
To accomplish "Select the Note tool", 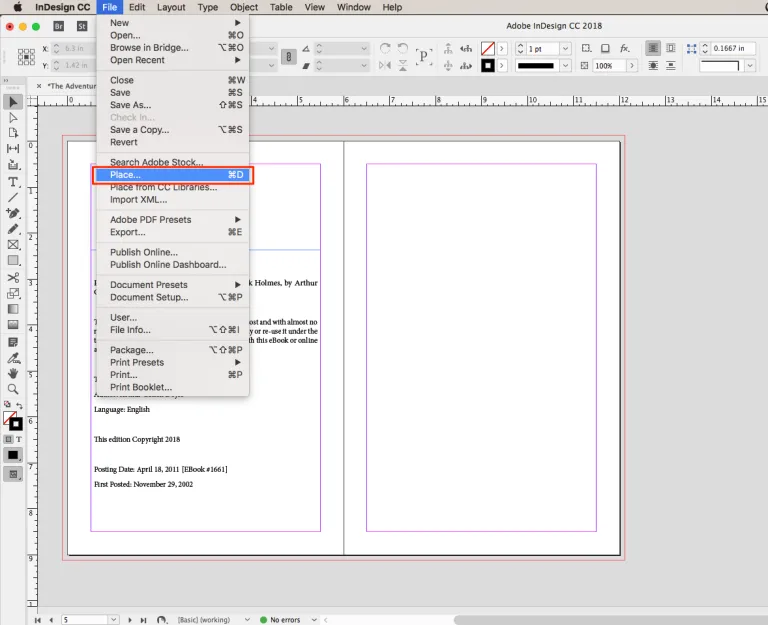I will pyautogui.click(x=13, y=342).
